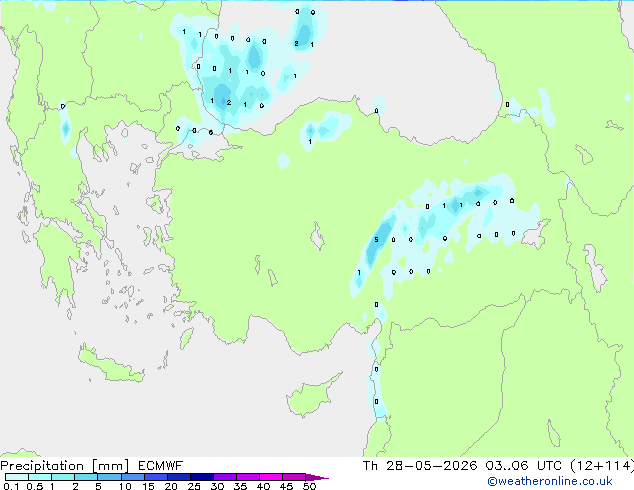Click the 30–35 mm purple legend segment
Screen dimensions: 634x490
point(224,477)
